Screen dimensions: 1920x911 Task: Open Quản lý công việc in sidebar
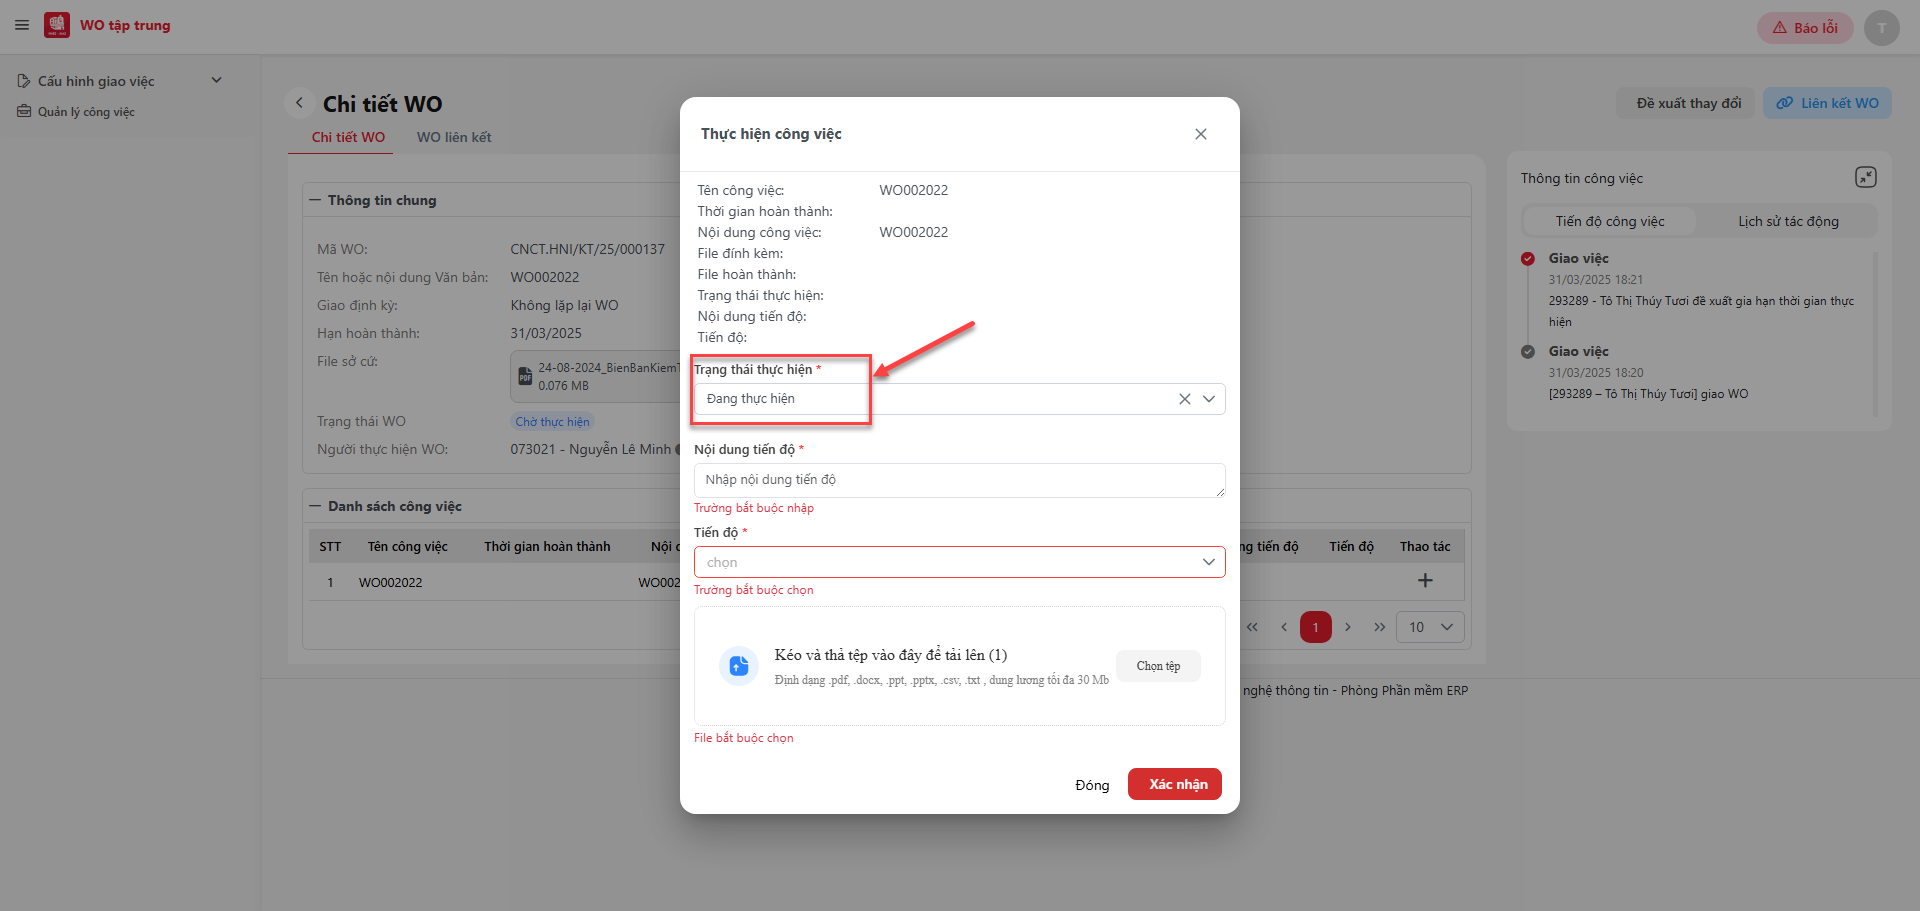pos(76,112)
